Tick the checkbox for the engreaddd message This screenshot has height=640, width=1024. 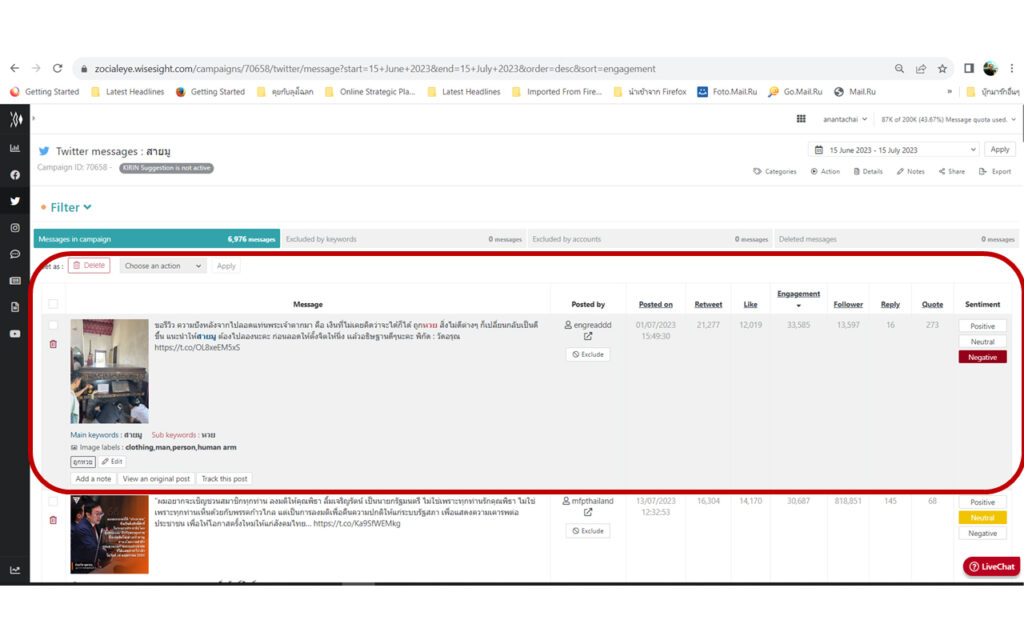coord(54,325)
